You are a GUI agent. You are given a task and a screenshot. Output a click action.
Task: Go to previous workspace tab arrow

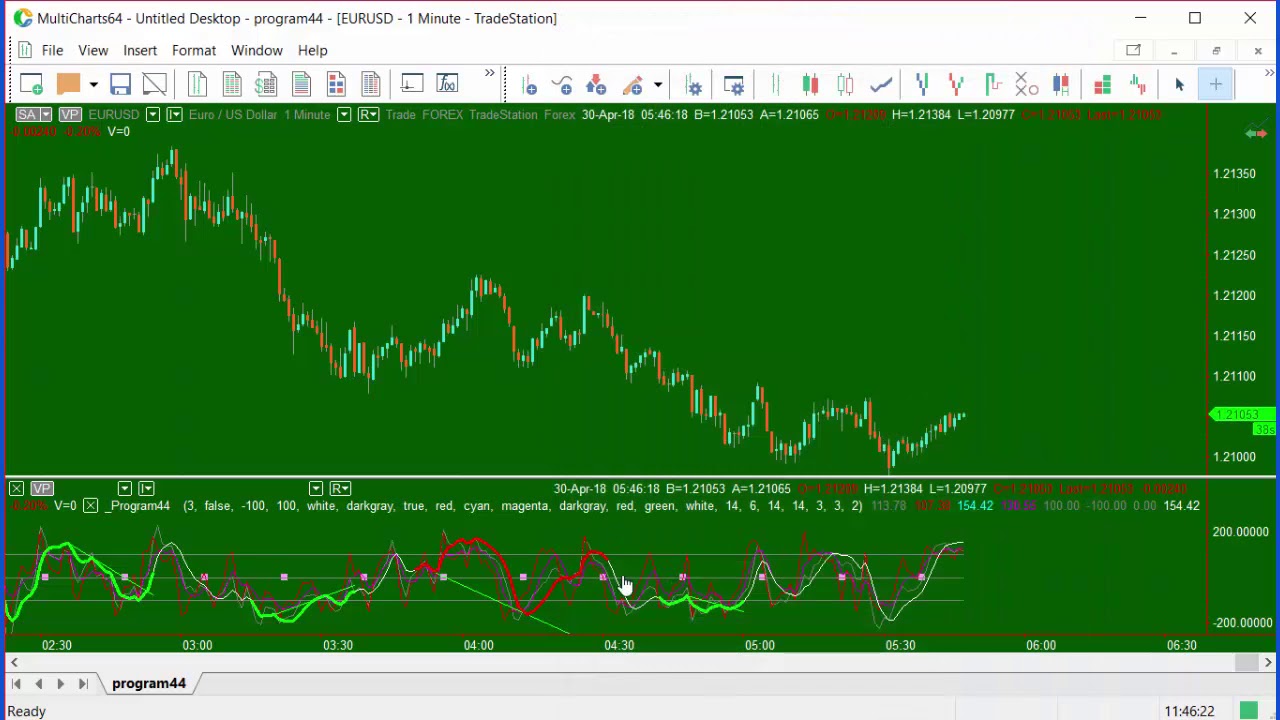pyautogui.click(x=38, y=683)
